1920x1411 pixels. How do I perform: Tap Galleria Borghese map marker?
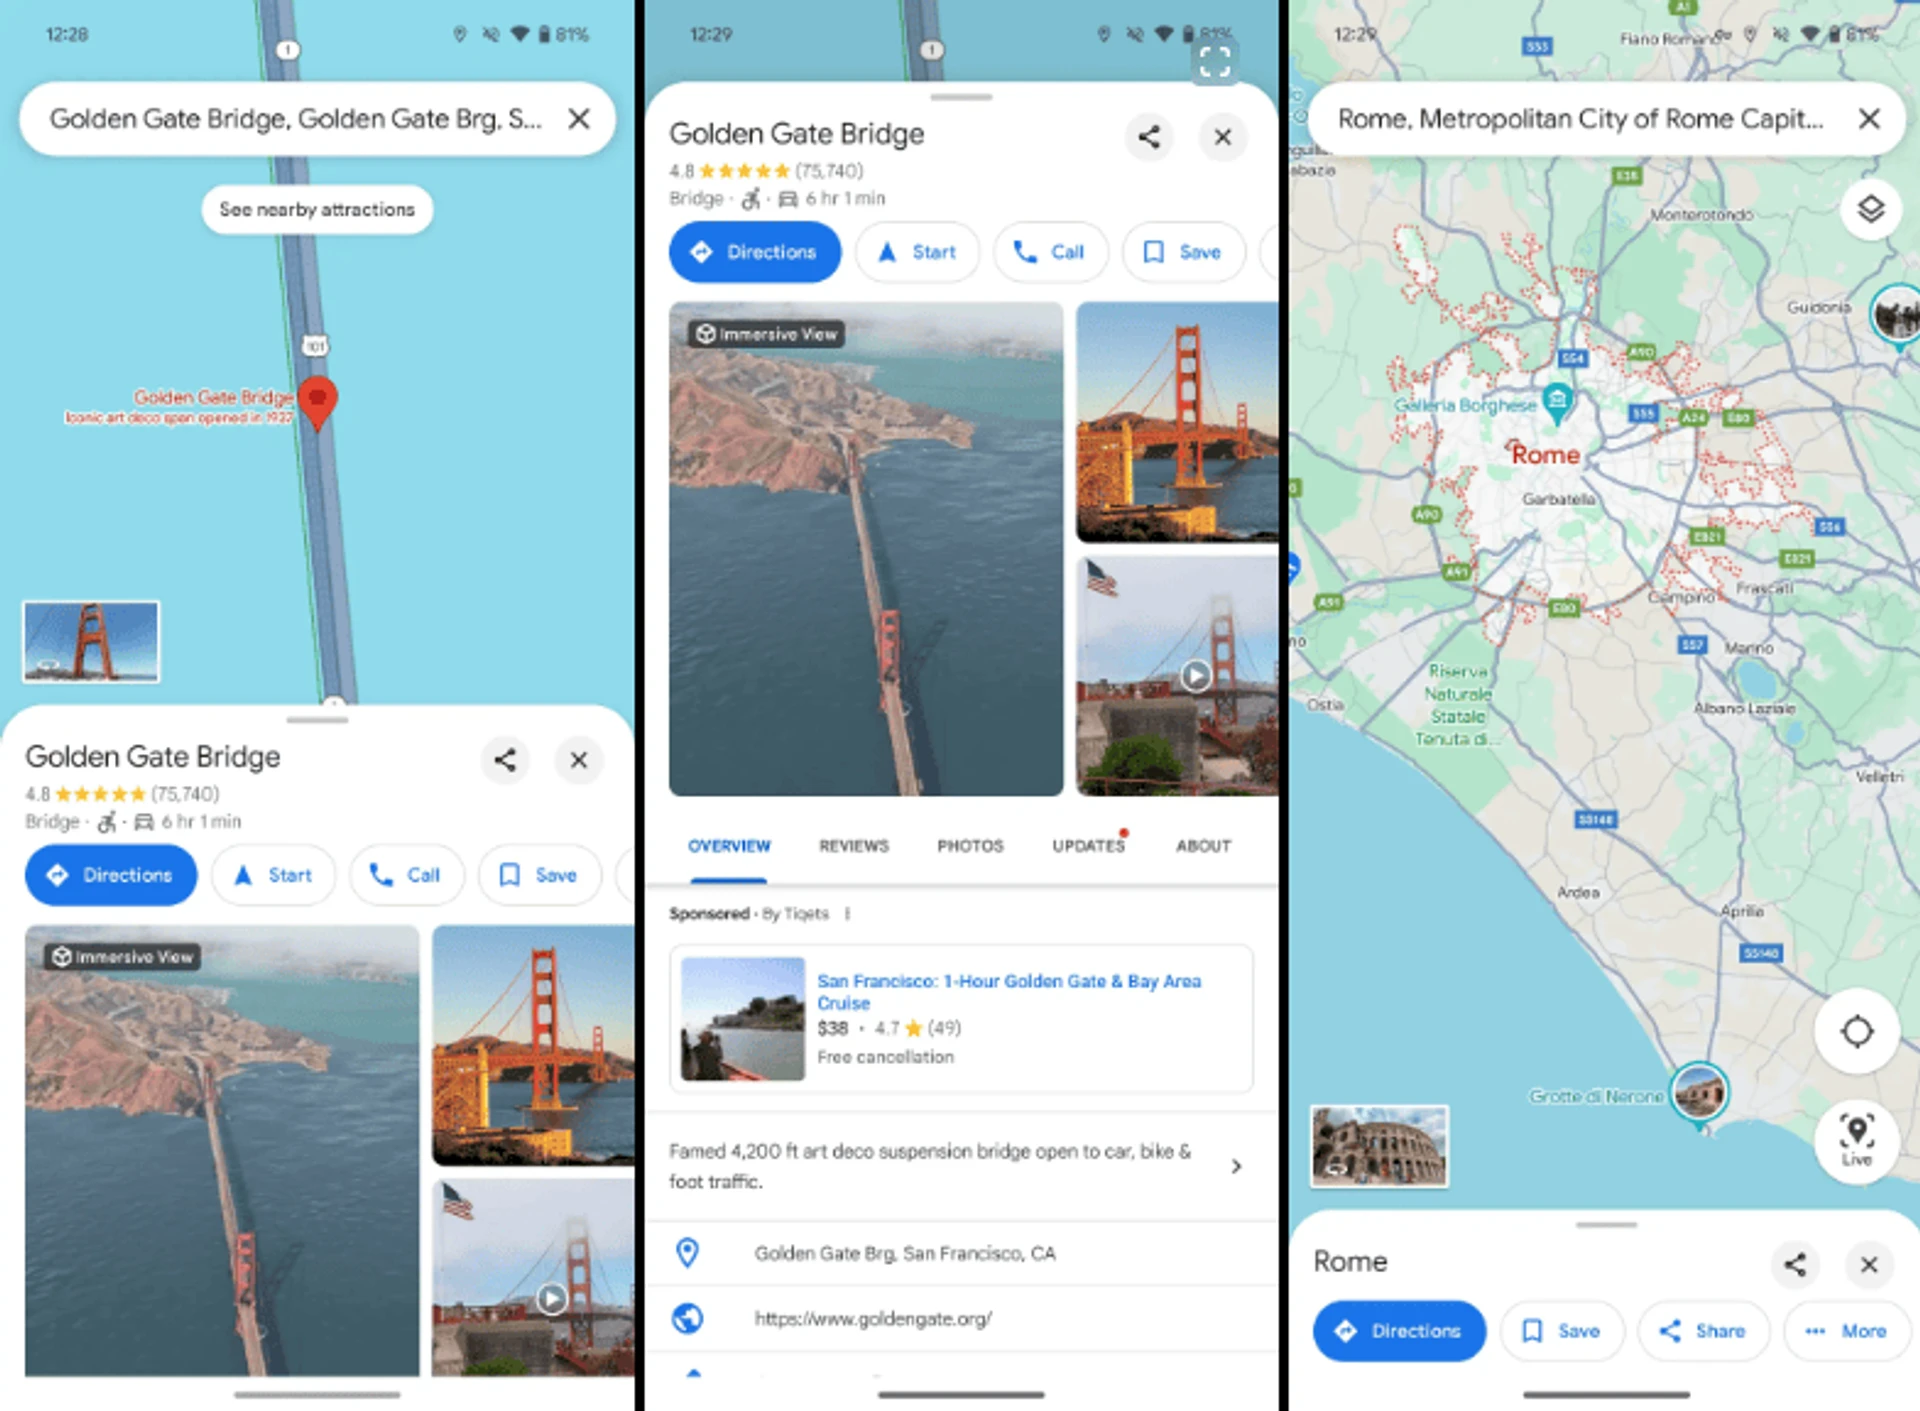pos(1557,401)
